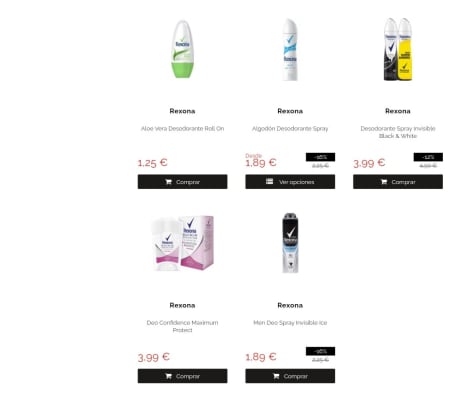Buy the Aloe Vera Roll On with Comprar

[x=182, y=182]
